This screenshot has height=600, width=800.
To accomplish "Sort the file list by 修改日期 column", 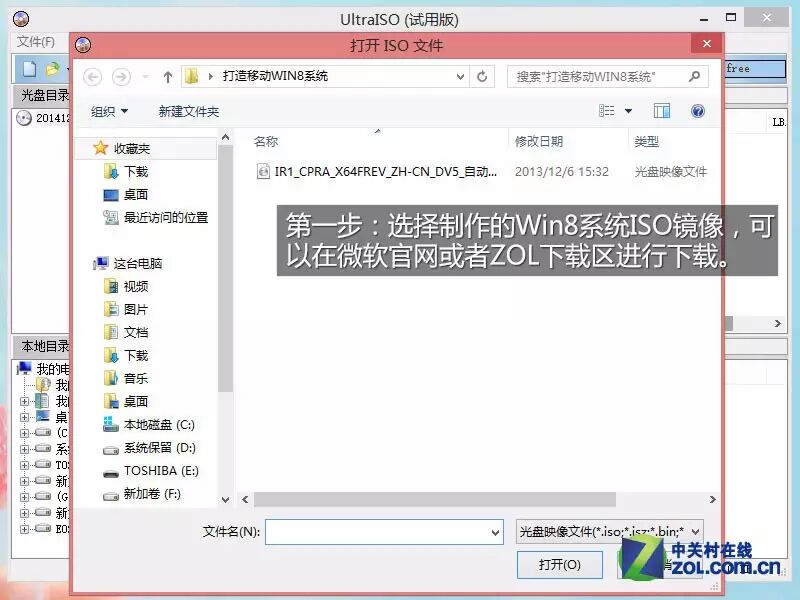I will (x=539, y=141).
